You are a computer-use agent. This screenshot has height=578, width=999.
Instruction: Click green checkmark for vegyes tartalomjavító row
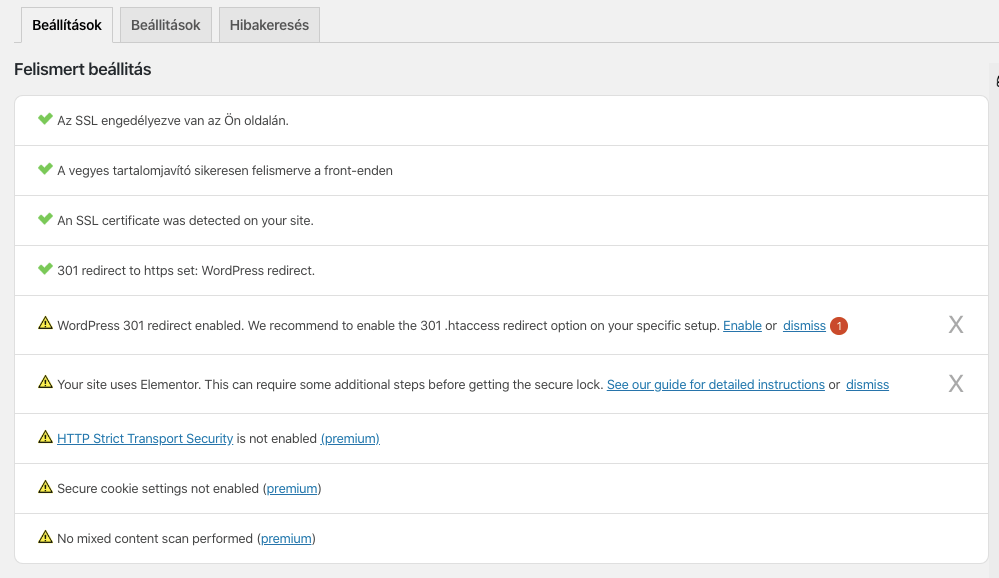point(45,169)
